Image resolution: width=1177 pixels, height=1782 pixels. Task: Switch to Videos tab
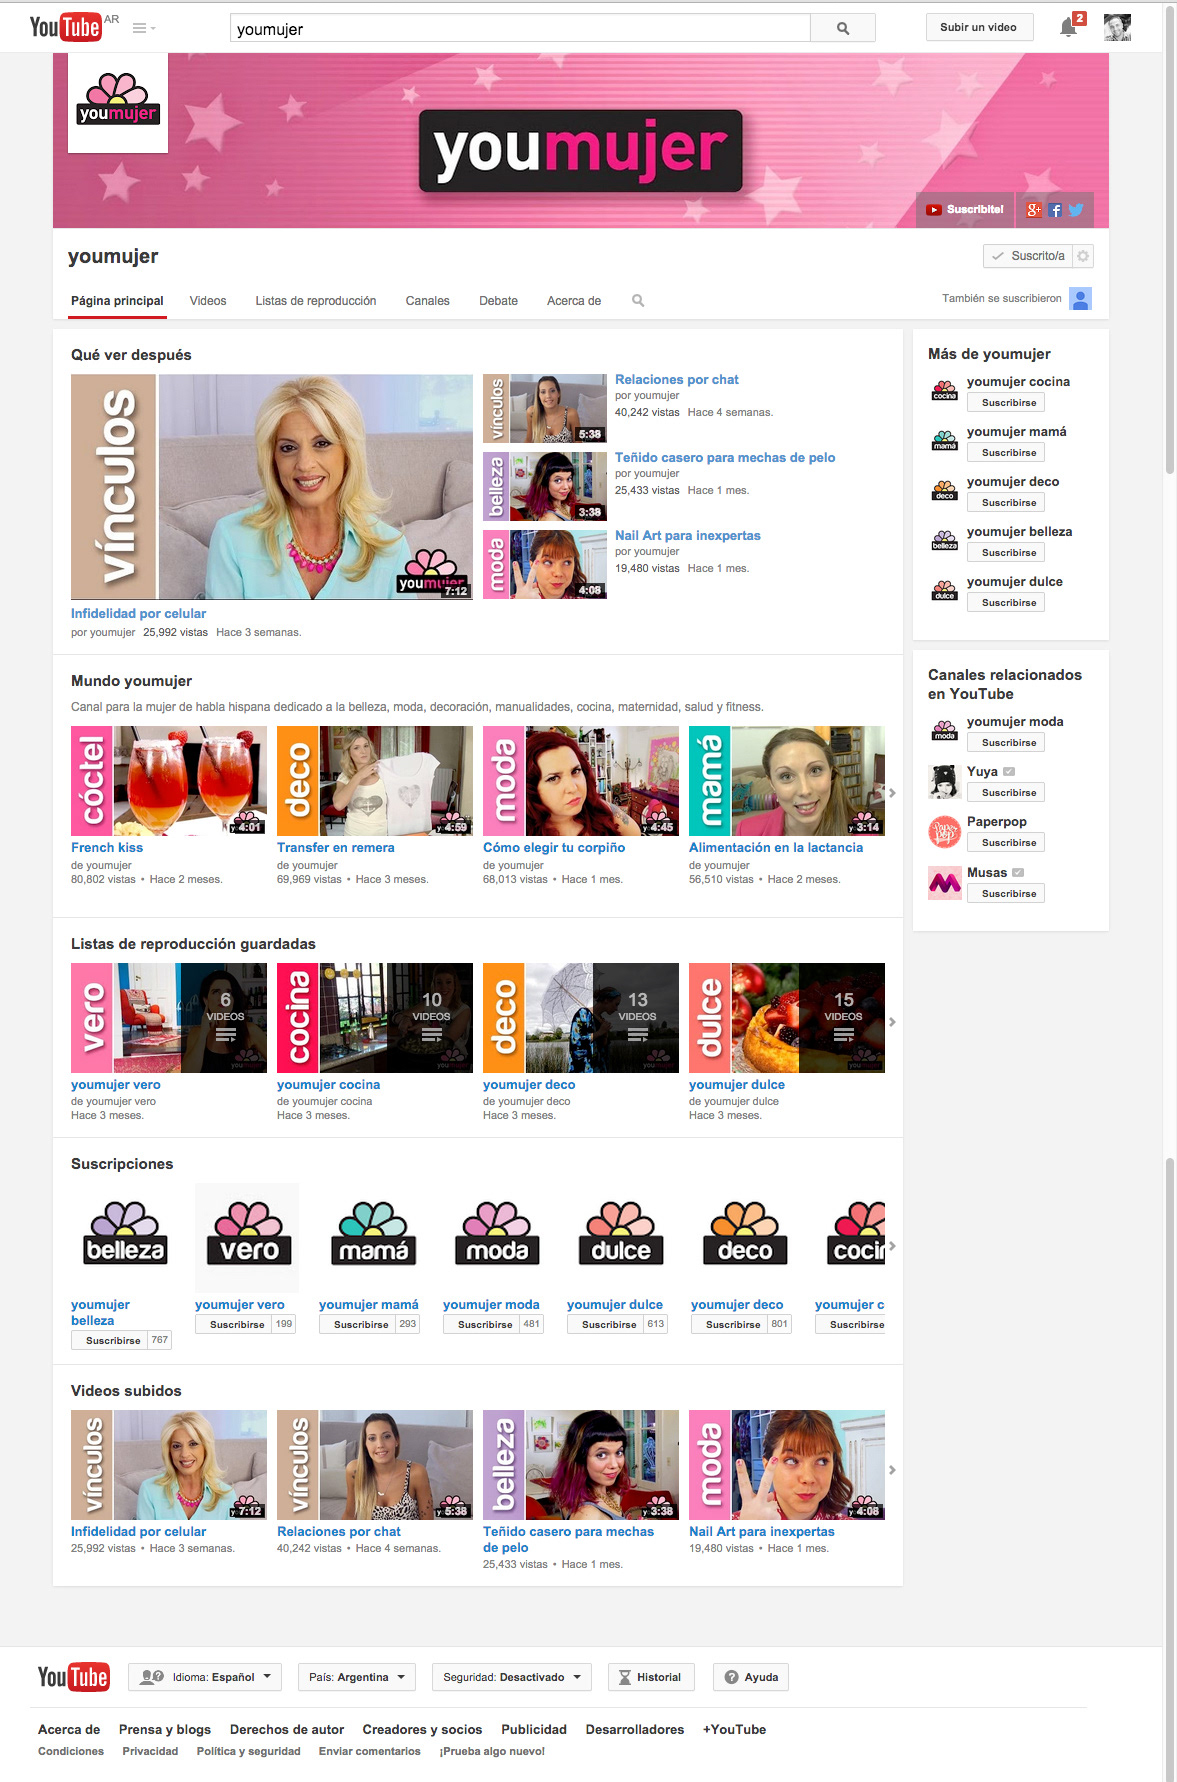pyautogui.click(x=208, y=301)
